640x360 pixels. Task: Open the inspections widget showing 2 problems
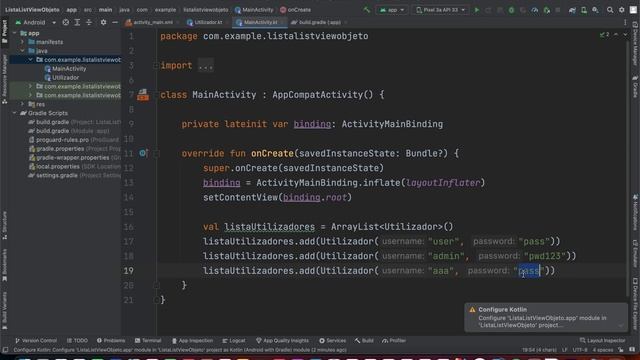coord(604,35)
